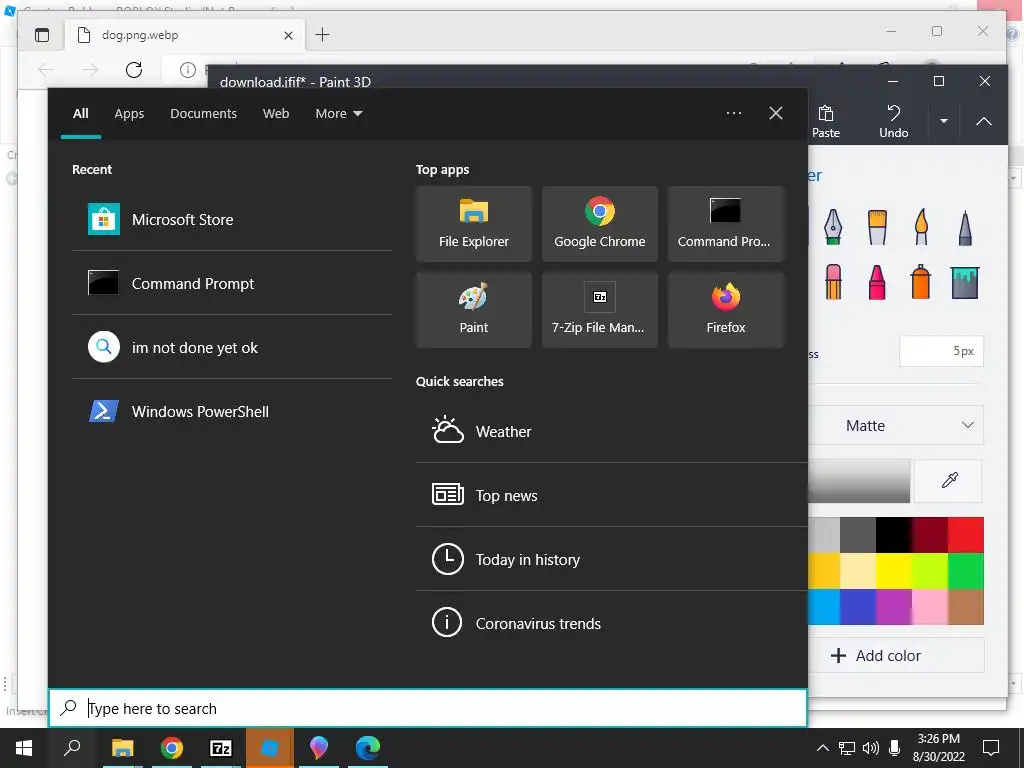1024x768 pixels.
Task: Select the calligraphy pen brush
Action: pos(833,227)
